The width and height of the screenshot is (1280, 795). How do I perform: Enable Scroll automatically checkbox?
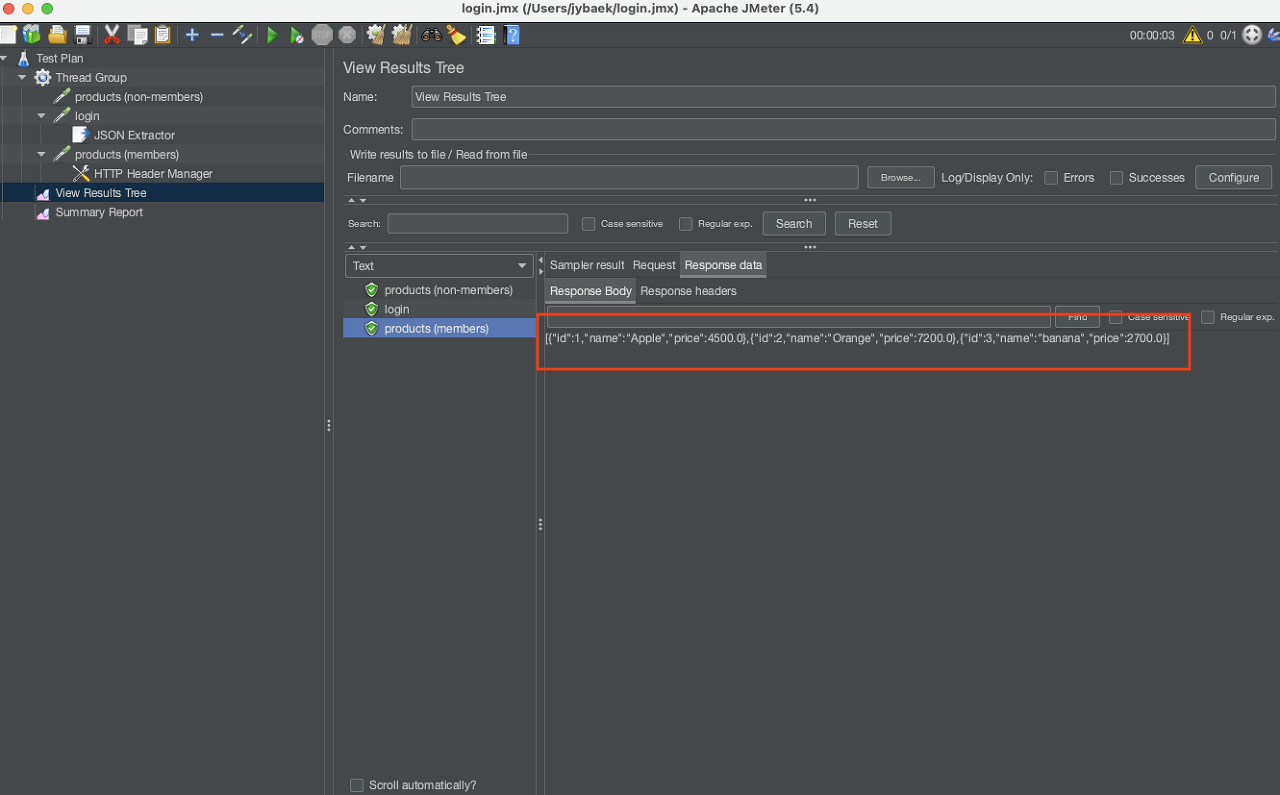[357, 785]
